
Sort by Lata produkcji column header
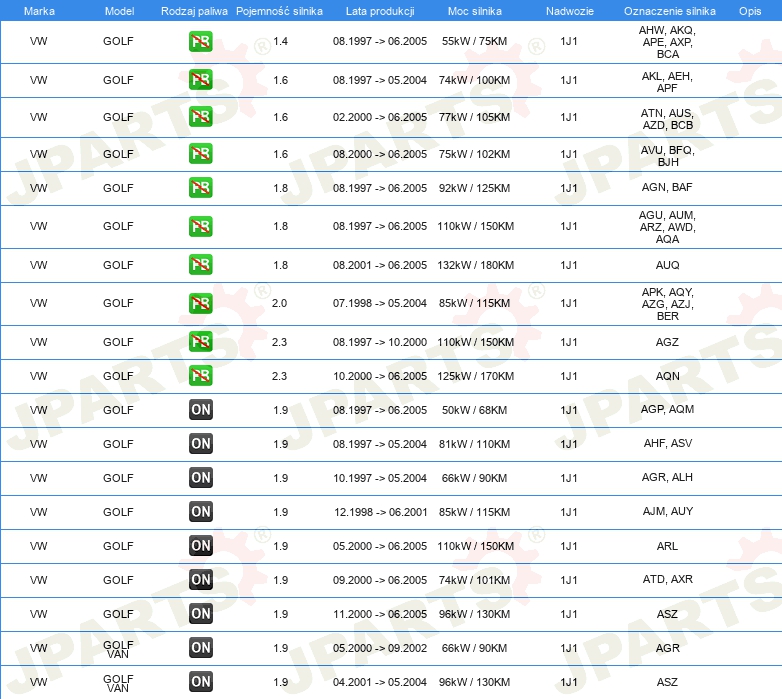[x=380, y=11]
